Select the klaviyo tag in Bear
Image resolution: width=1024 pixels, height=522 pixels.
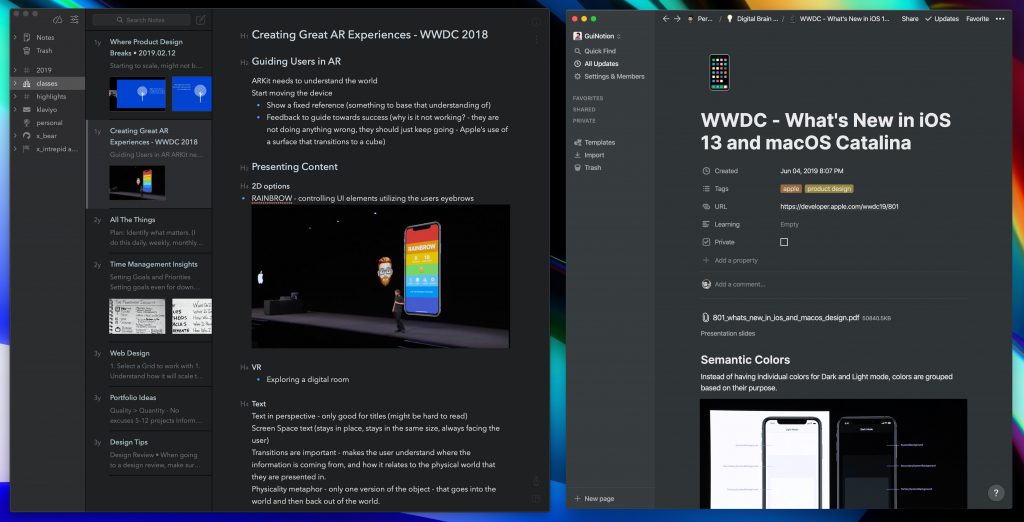coord(48,110)
